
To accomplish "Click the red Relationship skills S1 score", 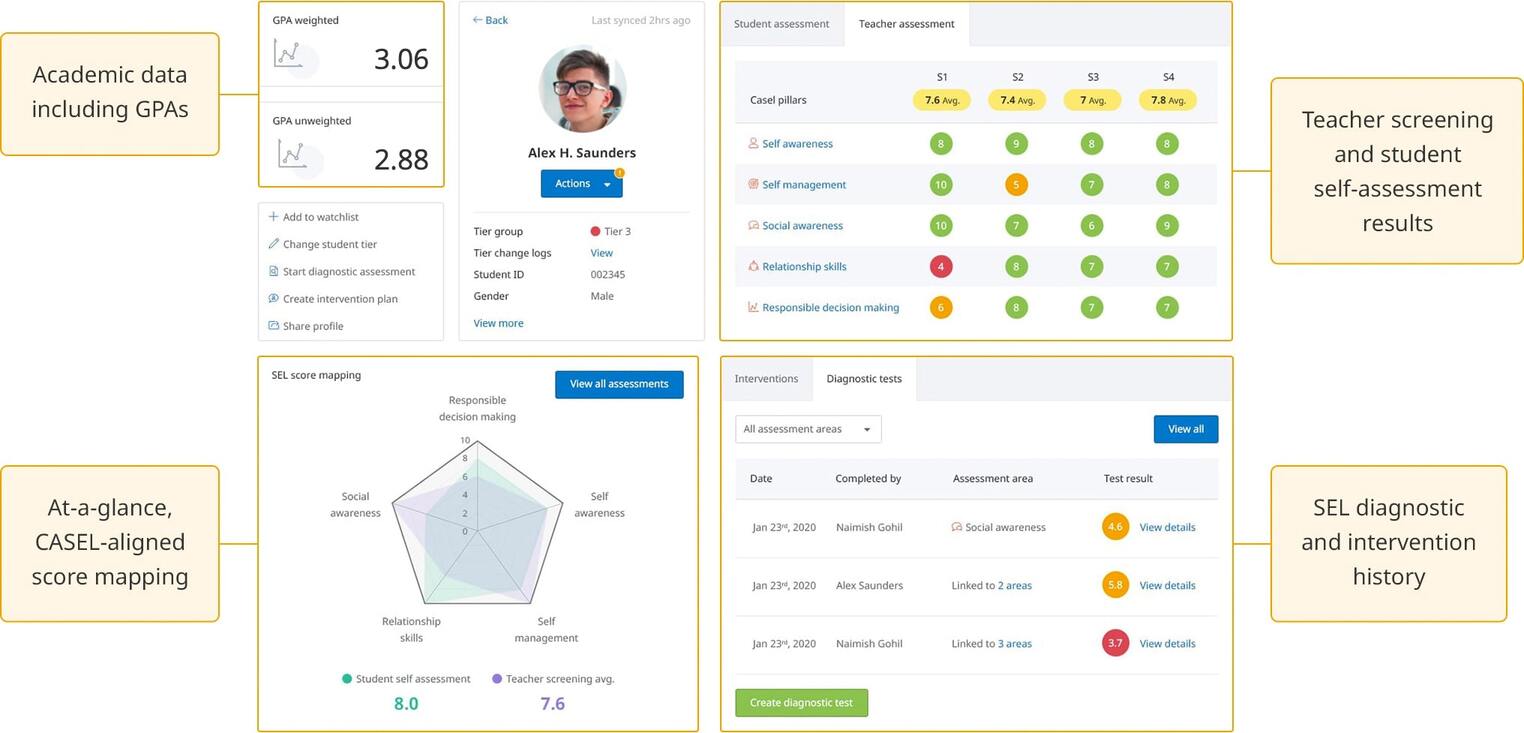I will (940, 267).
